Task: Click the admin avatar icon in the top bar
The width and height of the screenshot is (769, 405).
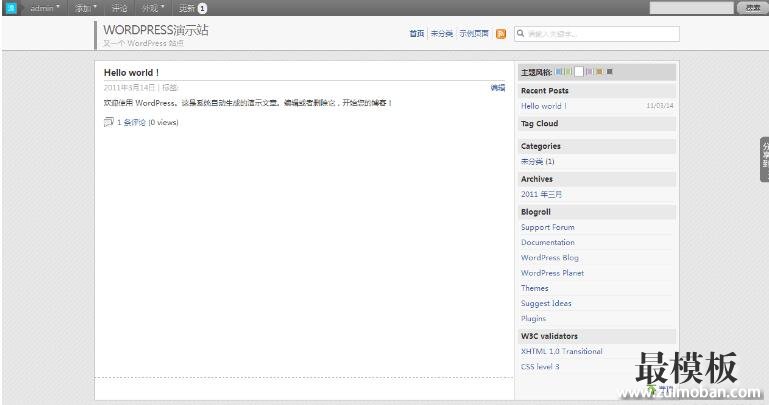Action: (x=11, y=8)
